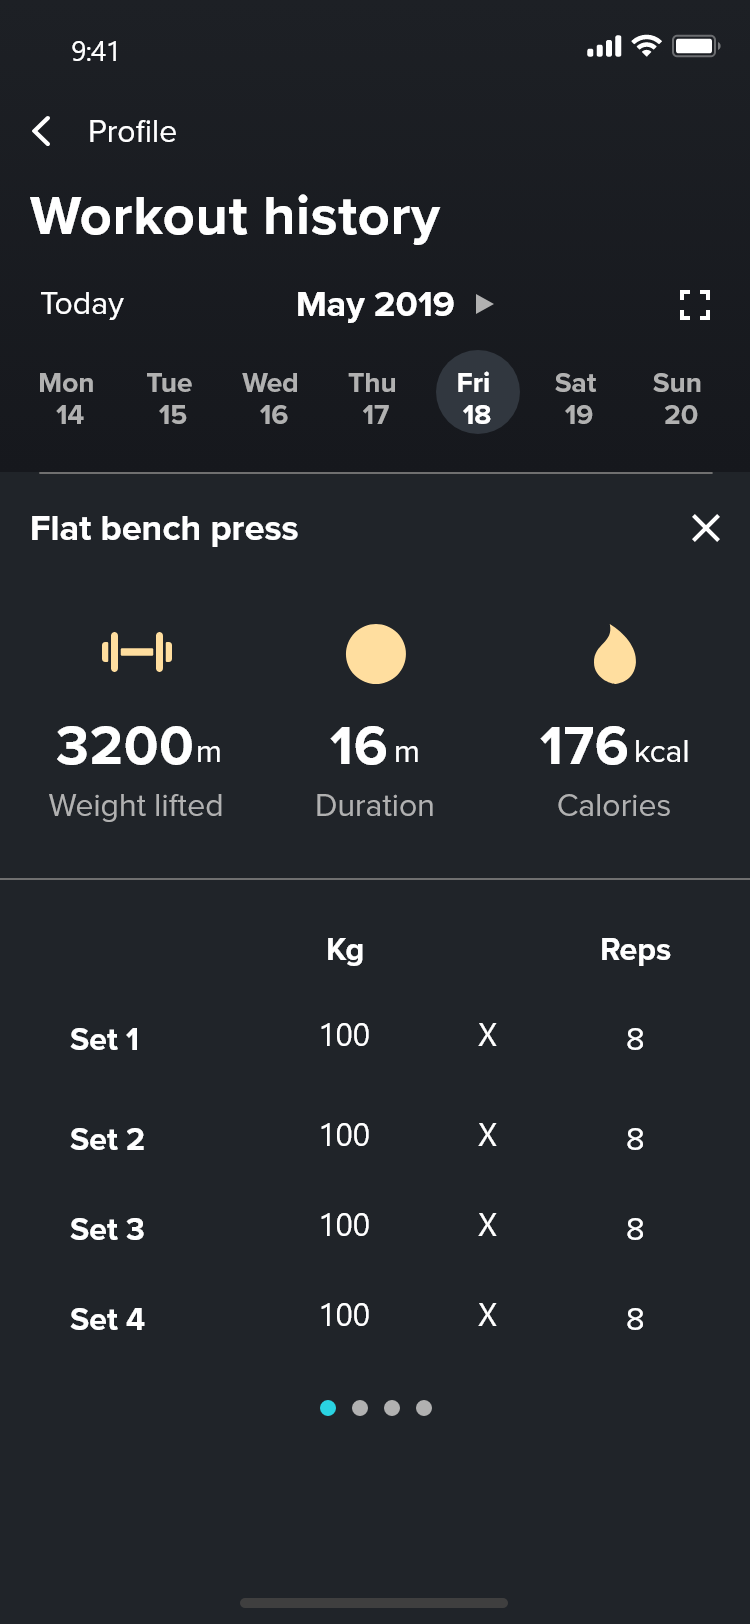Tap the Wi-Fi status icon
750x1624 pixels.
coord(647,46)
